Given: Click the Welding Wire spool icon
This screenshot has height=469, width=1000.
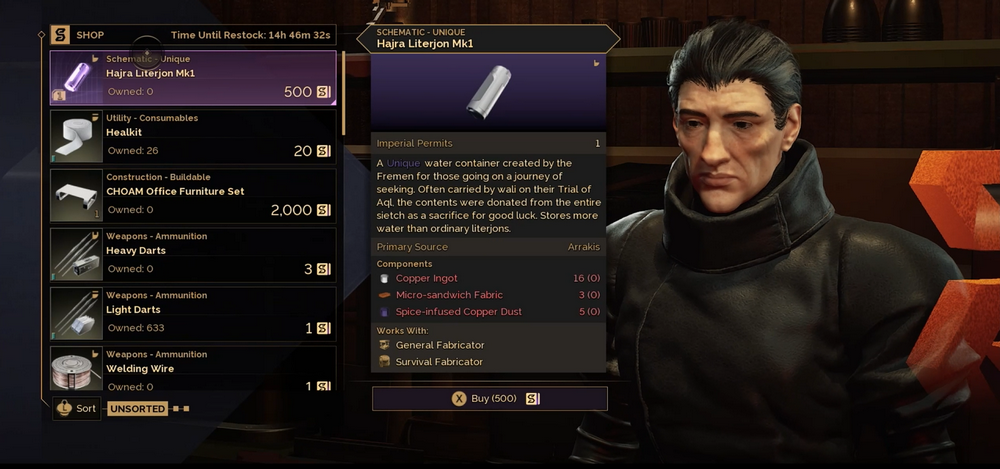Looking at the screenshot, I should pyautogui.click(x=77, y=369).
